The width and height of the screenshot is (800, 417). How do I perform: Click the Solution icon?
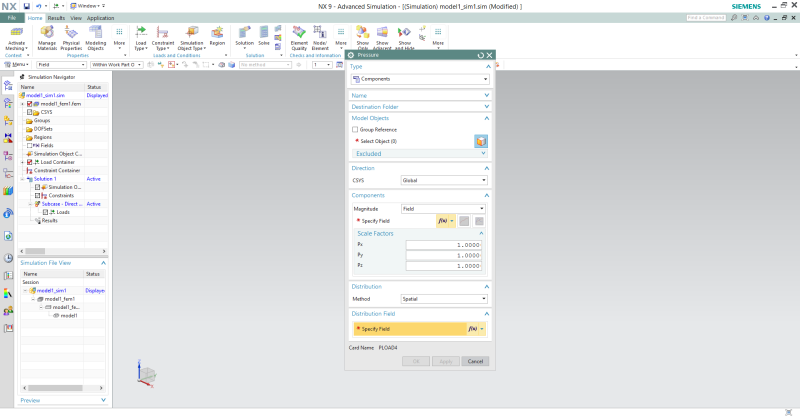coord(244,33)
